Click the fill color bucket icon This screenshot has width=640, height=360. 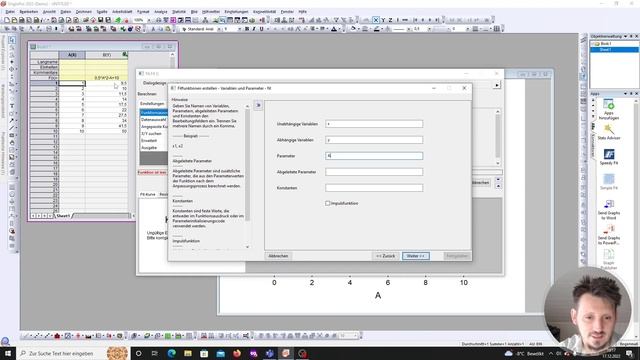pyautogui.click(x=353, y=29)
